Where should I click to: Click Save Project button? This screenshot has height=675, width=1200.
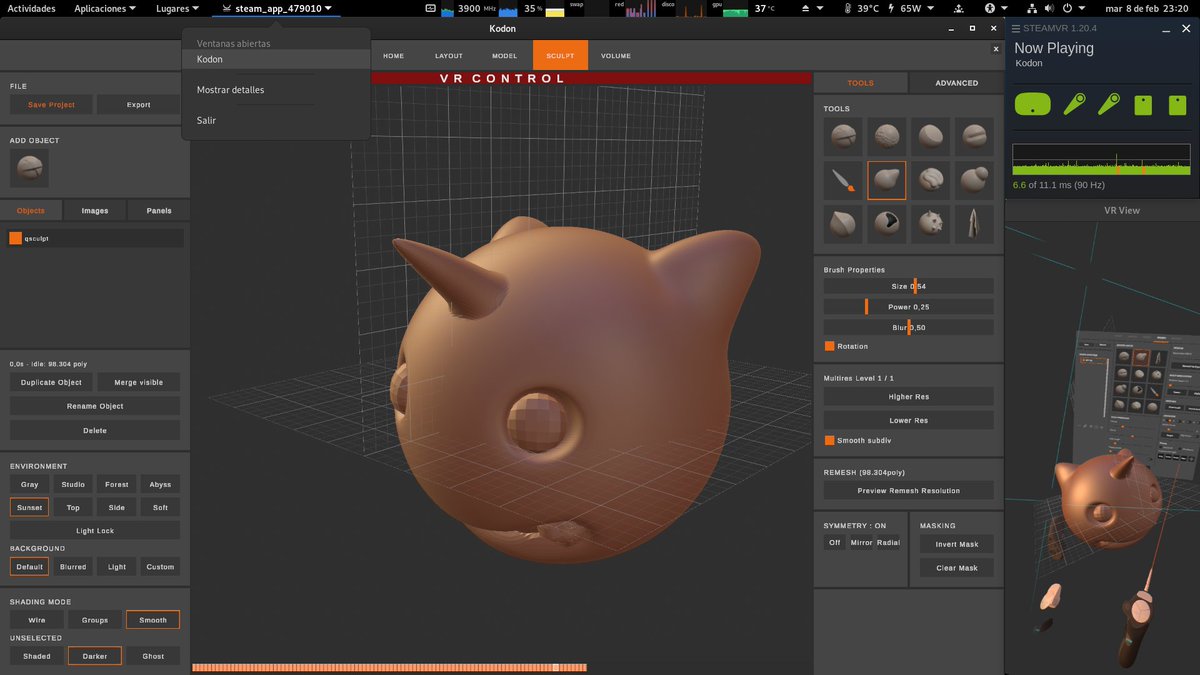click(x=51, y=104)
